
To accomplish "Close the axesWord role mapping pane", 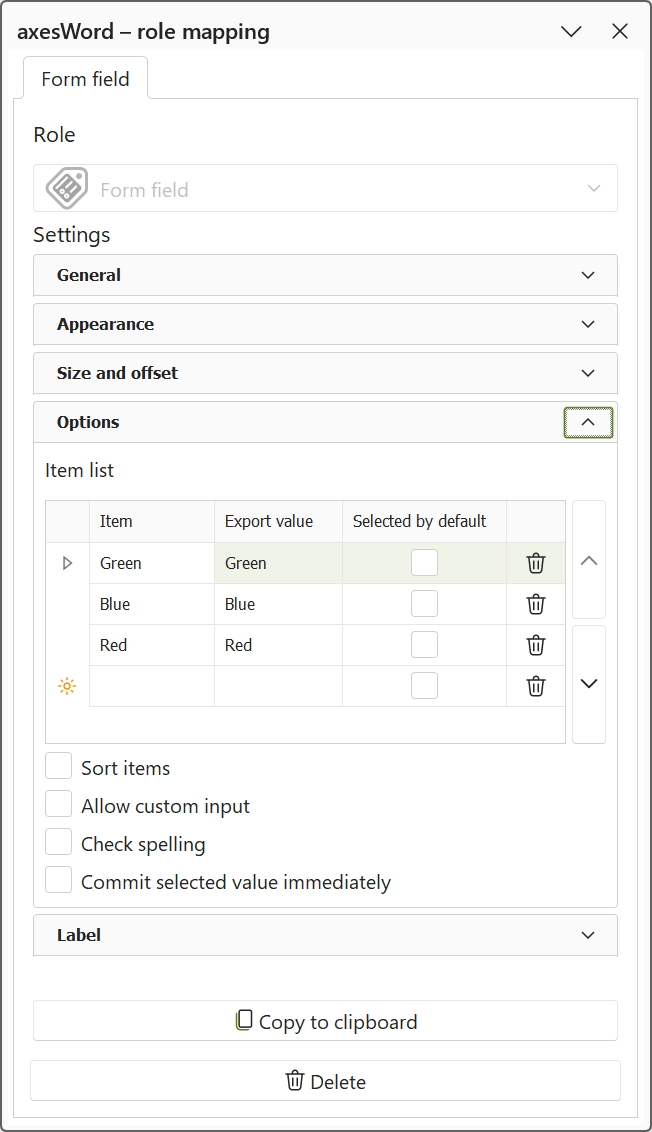I will tap(620, 31).
